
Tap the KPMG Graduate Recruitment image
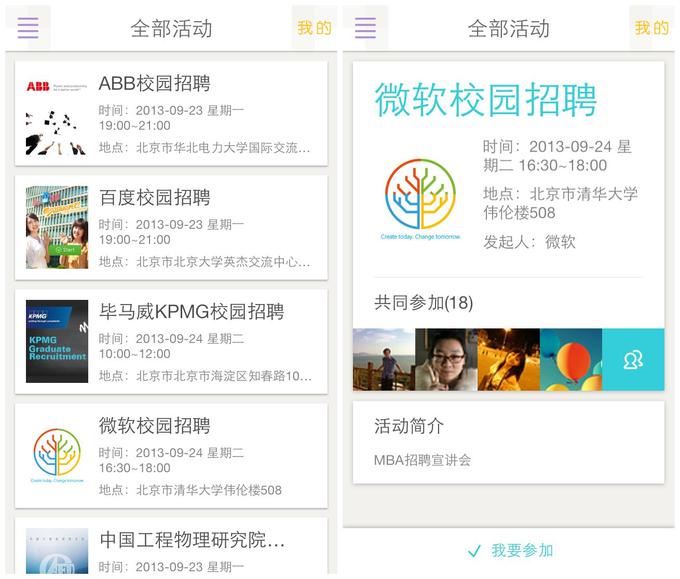click(57, 341)
